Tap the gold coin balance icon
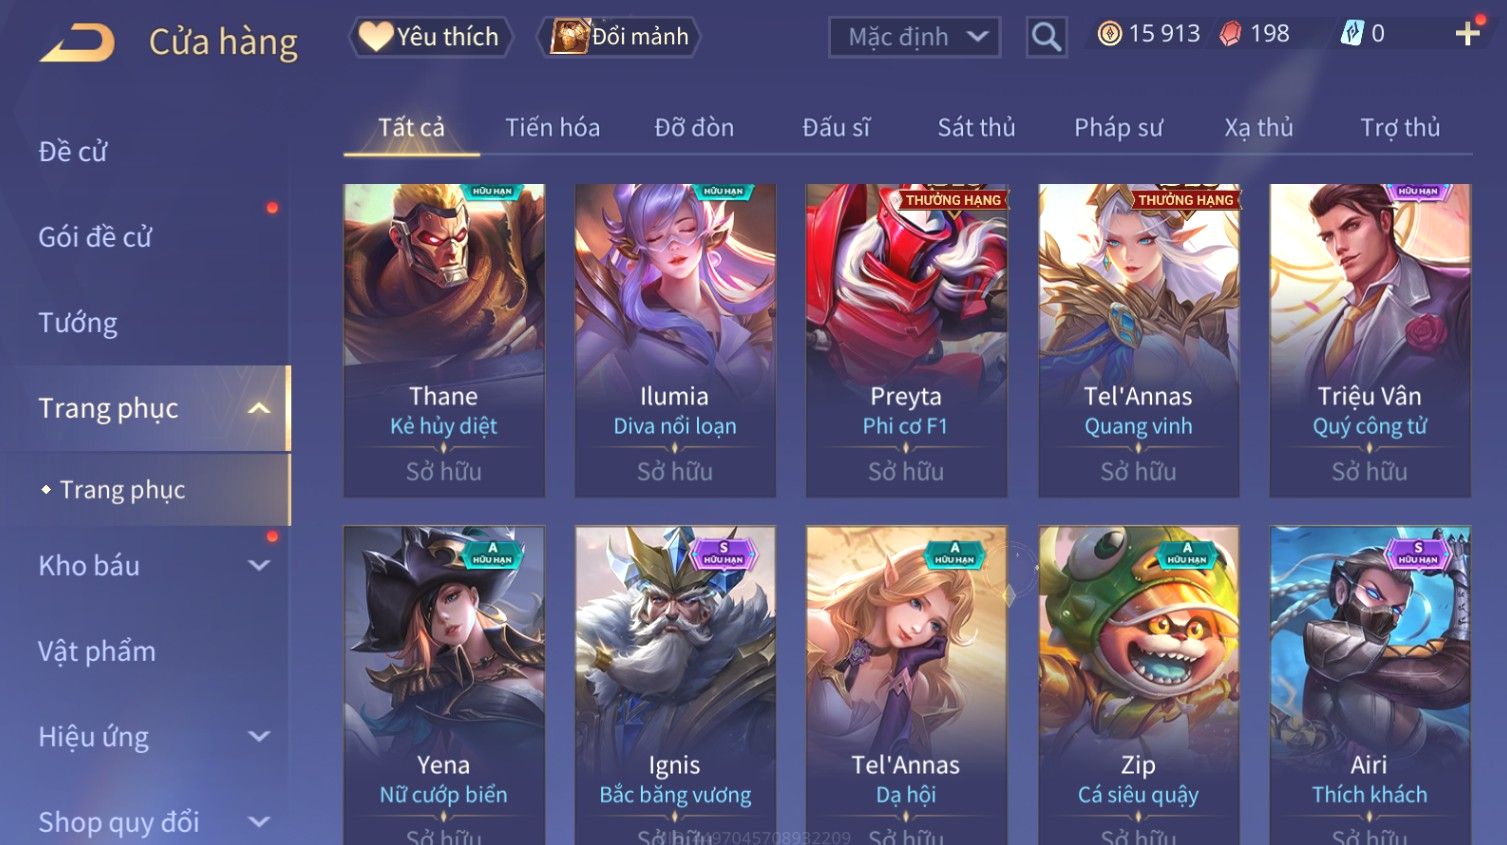 tap(1109, 34)
